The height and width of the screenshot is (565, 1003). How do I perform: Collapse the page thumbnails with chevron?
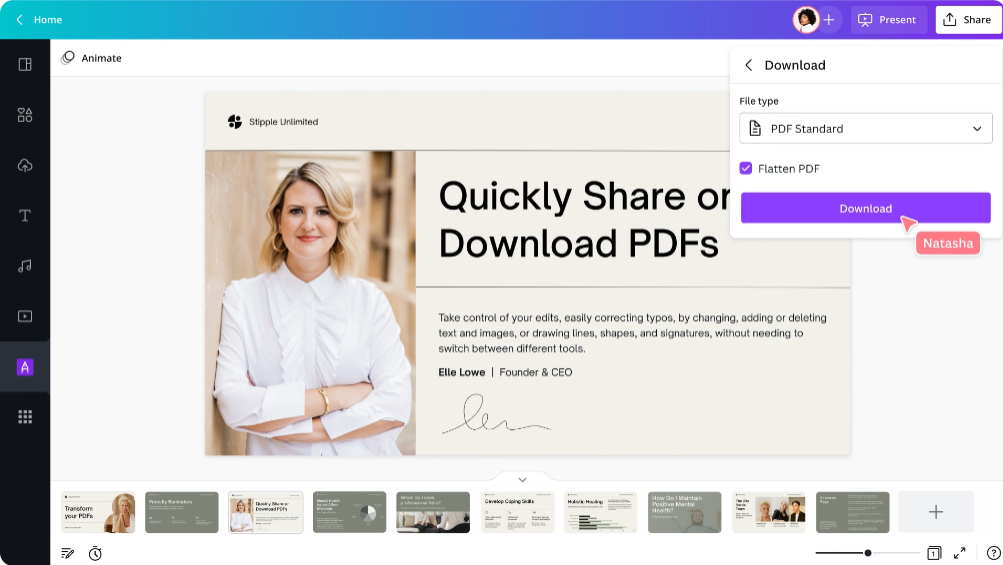(x=522, y=480)
